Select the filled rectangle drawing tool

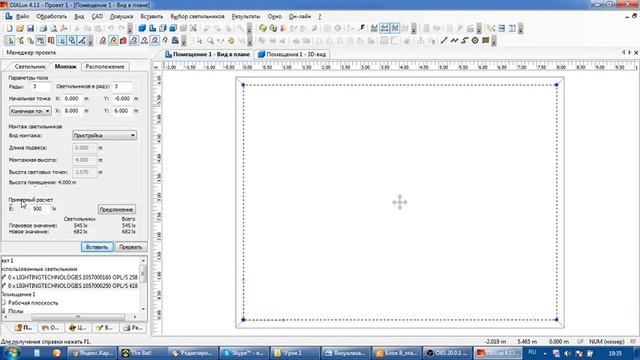485,40
